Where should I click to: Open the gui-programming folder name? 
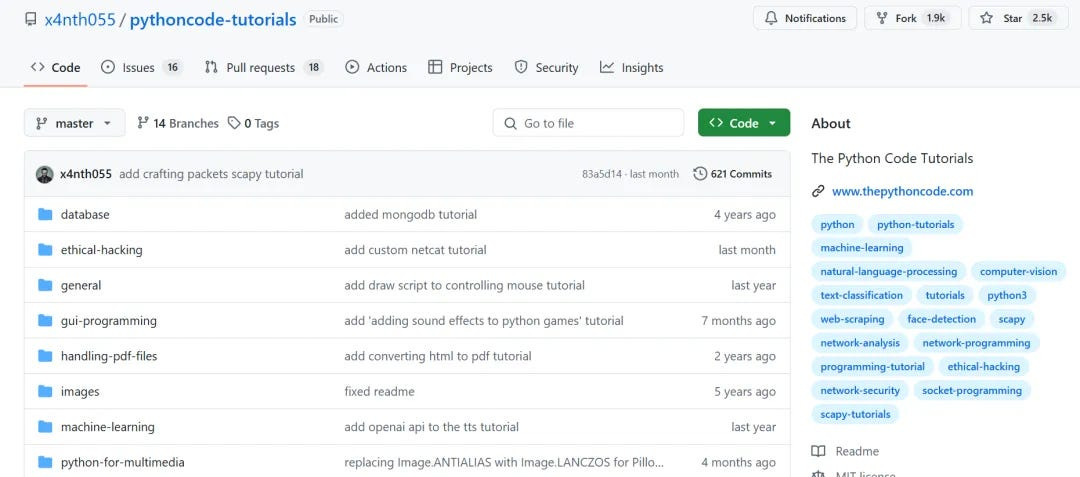pos(108,321)
